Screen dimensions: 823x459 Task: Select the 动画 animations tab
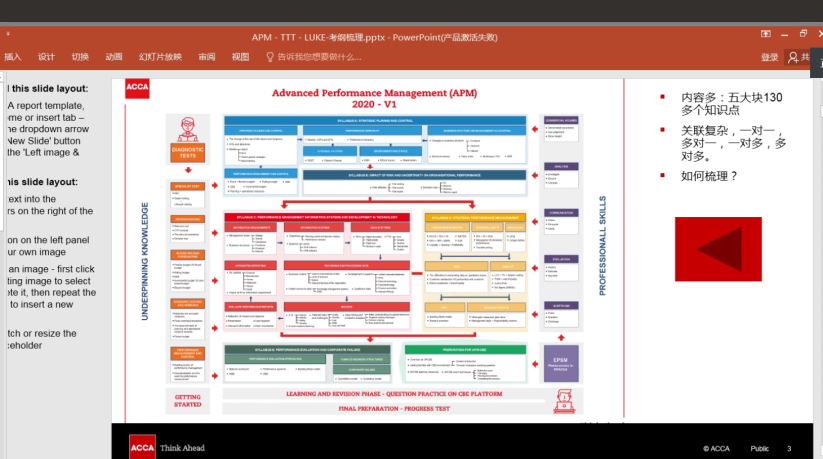tap(114, 57)
